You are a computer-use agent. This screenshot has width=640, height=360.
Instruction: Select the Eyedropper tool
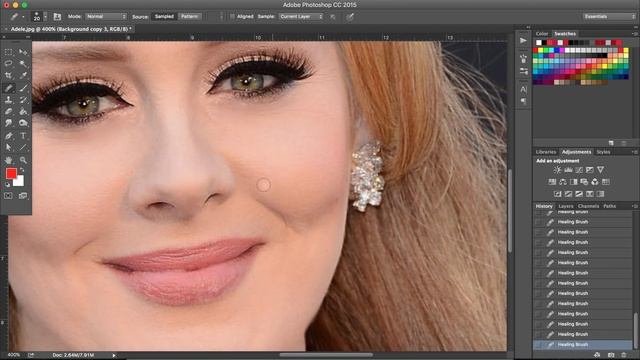(x=23, y=76)
